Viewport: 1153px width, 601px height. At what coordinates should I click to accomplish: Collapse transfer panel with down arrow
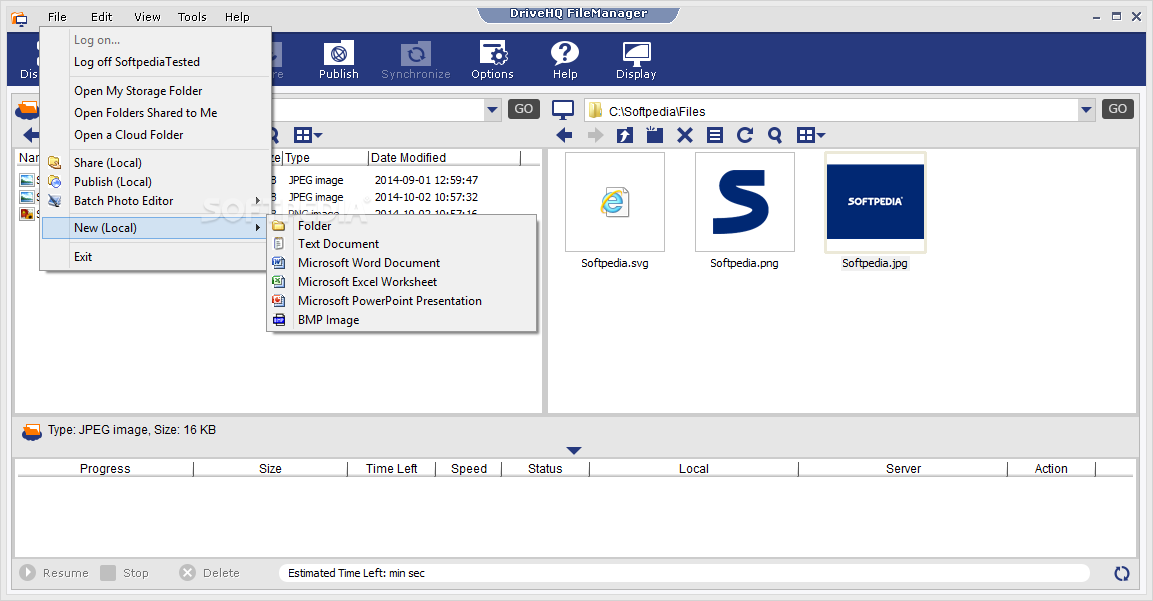pyautogui.click(x=574, y=450)
